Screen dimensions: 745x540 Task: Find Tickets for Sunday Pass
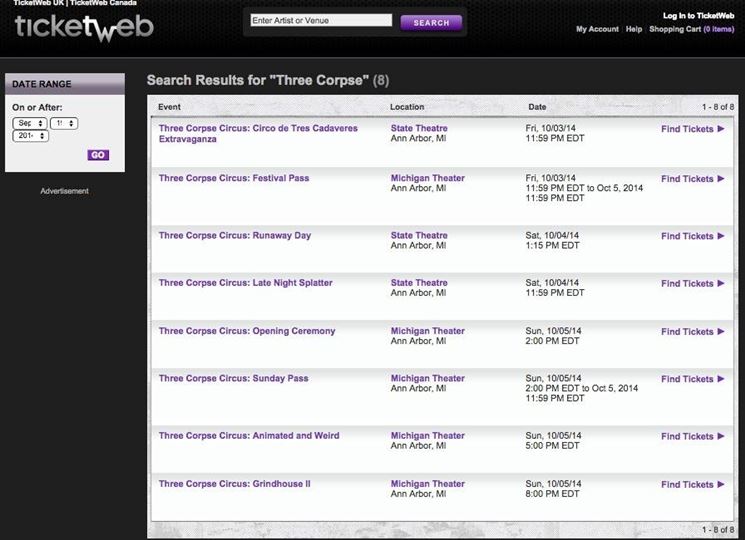pyautogui.click(x=692, y=379)
